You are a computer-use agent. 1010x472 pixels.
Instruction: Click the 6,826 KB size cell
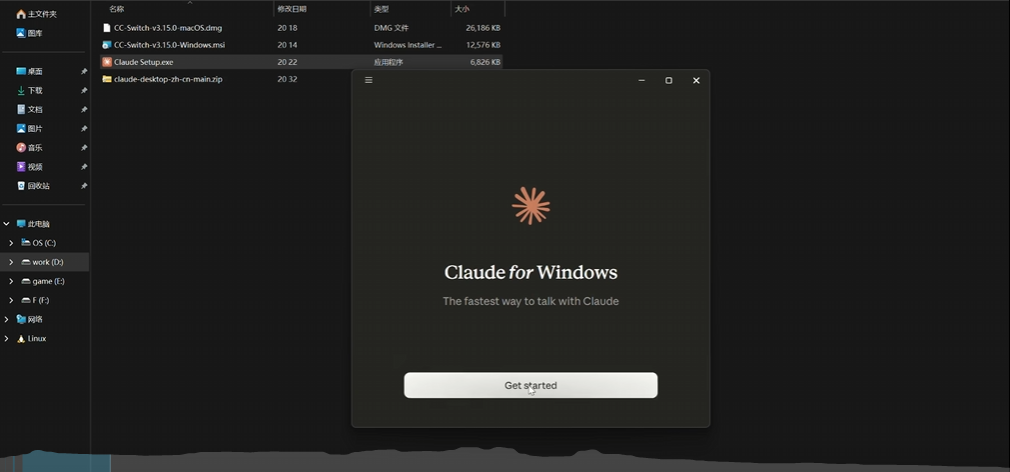tap(486, 62)
